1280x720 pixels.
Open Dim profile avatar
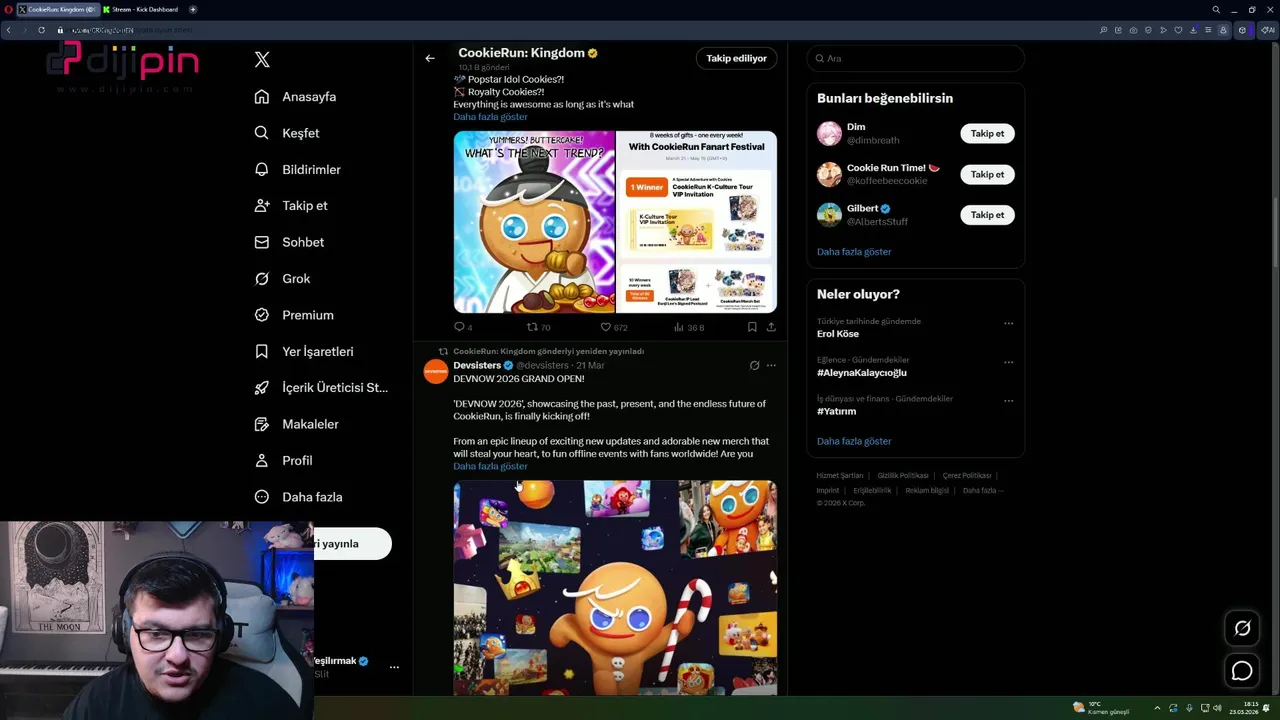(x=829, y=133)
